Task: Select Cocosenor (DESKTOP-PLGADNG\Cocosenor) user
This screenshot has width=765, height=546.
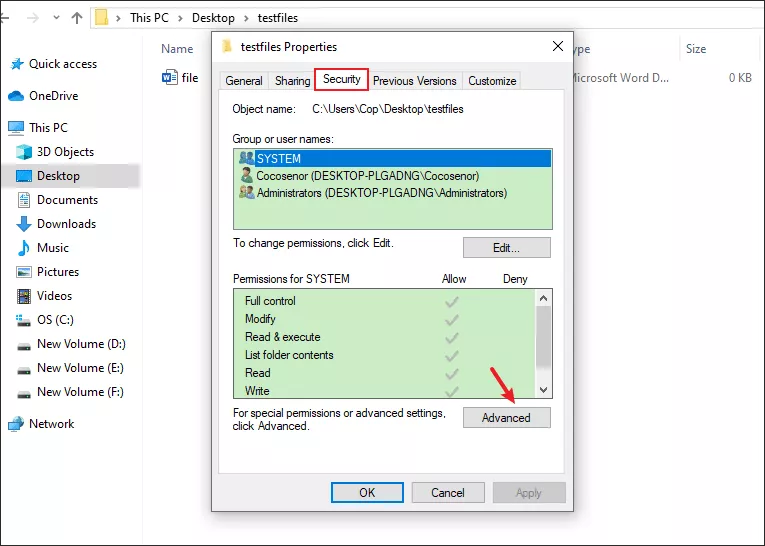Action: point(393,176)
